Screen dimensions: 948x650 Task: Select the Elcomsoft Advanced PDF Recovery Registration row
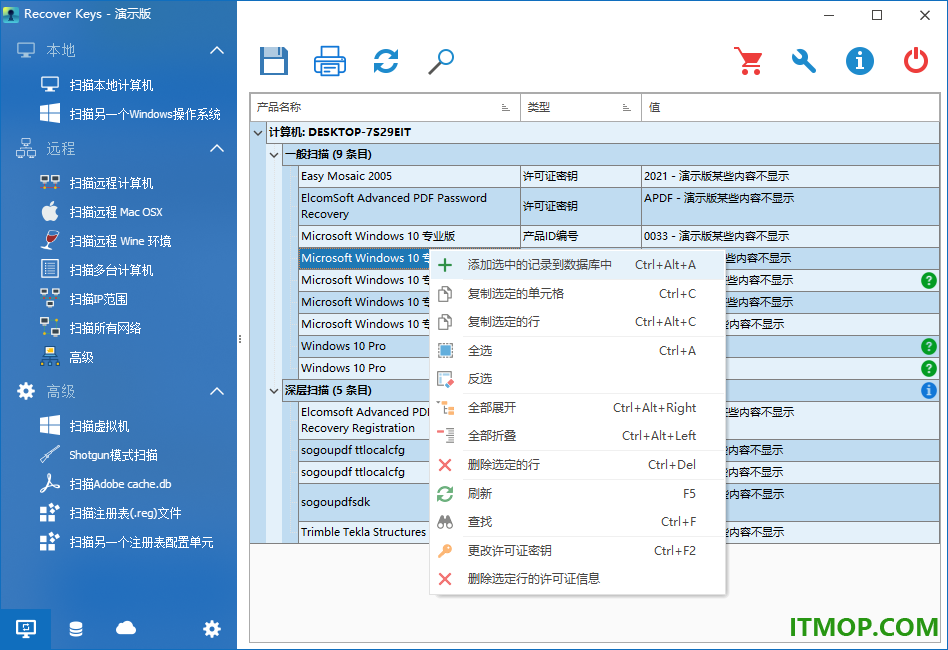[x=365, y=420]
